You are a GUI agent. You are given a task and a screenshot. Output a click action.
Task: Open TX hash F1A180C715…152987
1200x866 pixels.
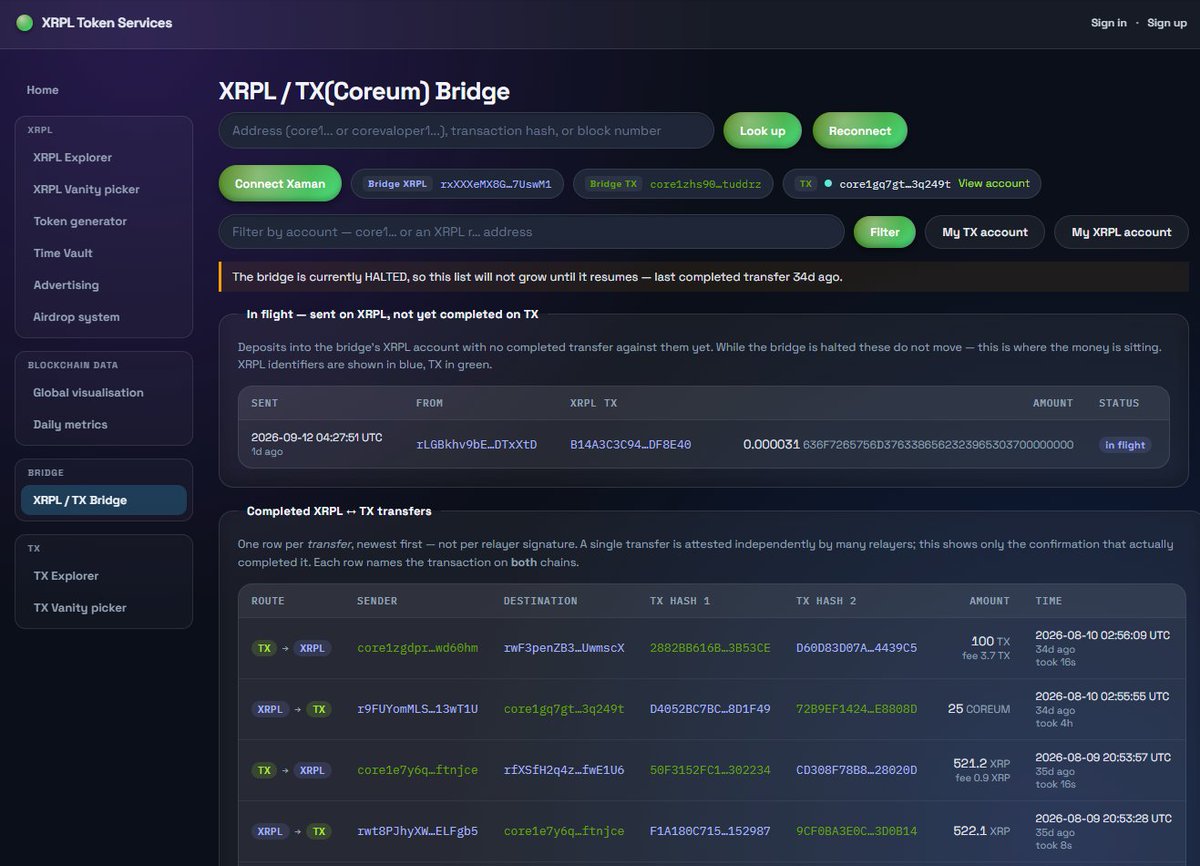[x=710, y=831]
